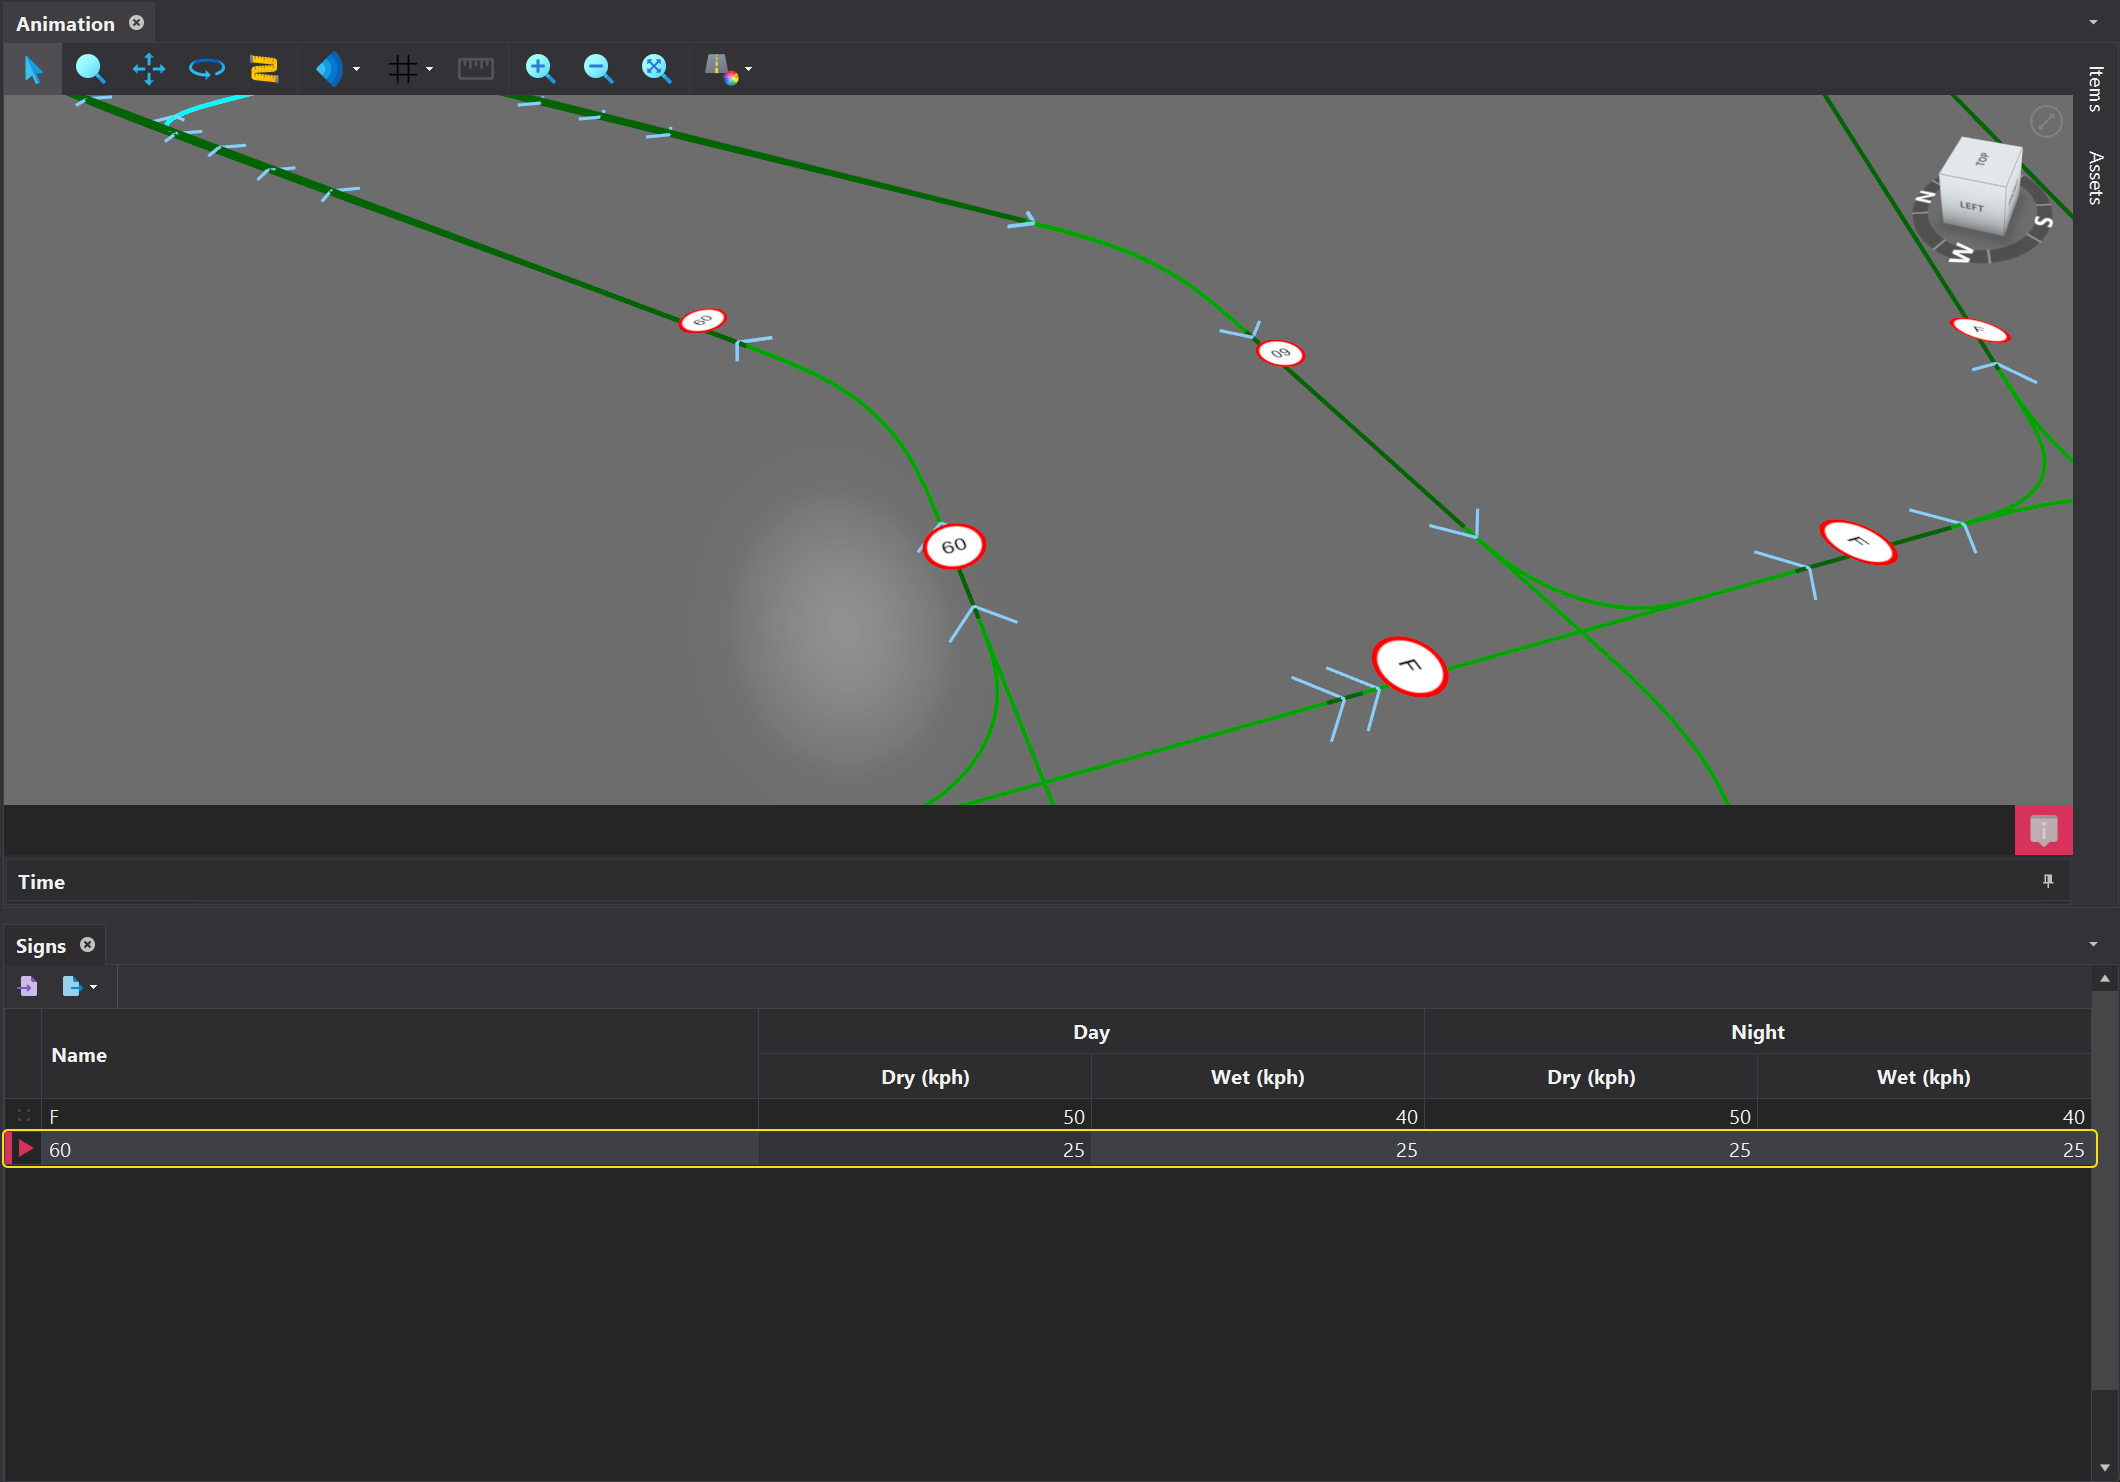This screenshot has width=2120, height=1482.
Task: Open the Items side tab
Action: click(2096, 88)
